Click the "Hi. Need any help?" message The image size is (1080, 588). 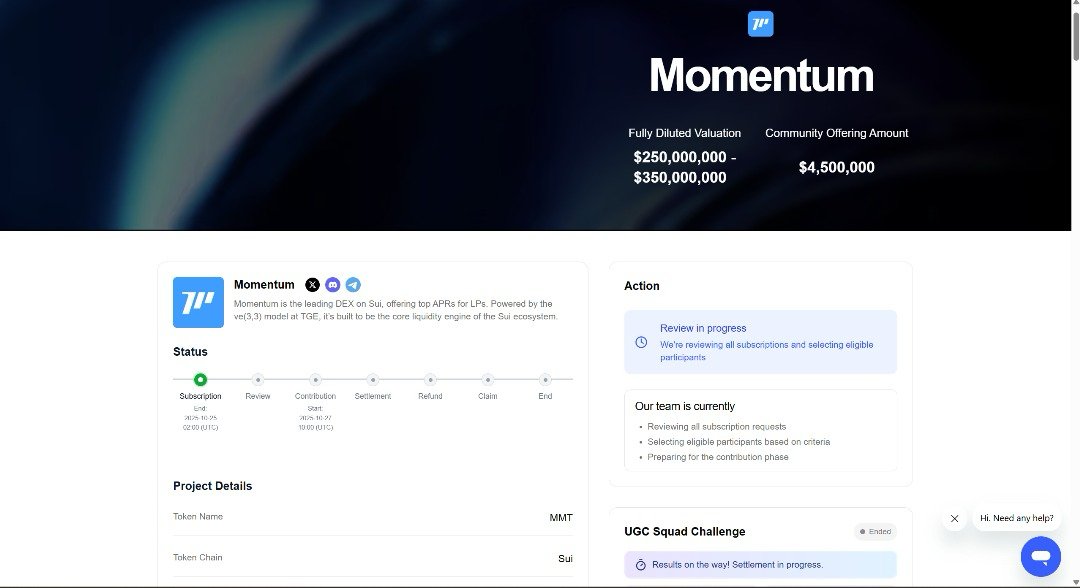coord(1016,518)
